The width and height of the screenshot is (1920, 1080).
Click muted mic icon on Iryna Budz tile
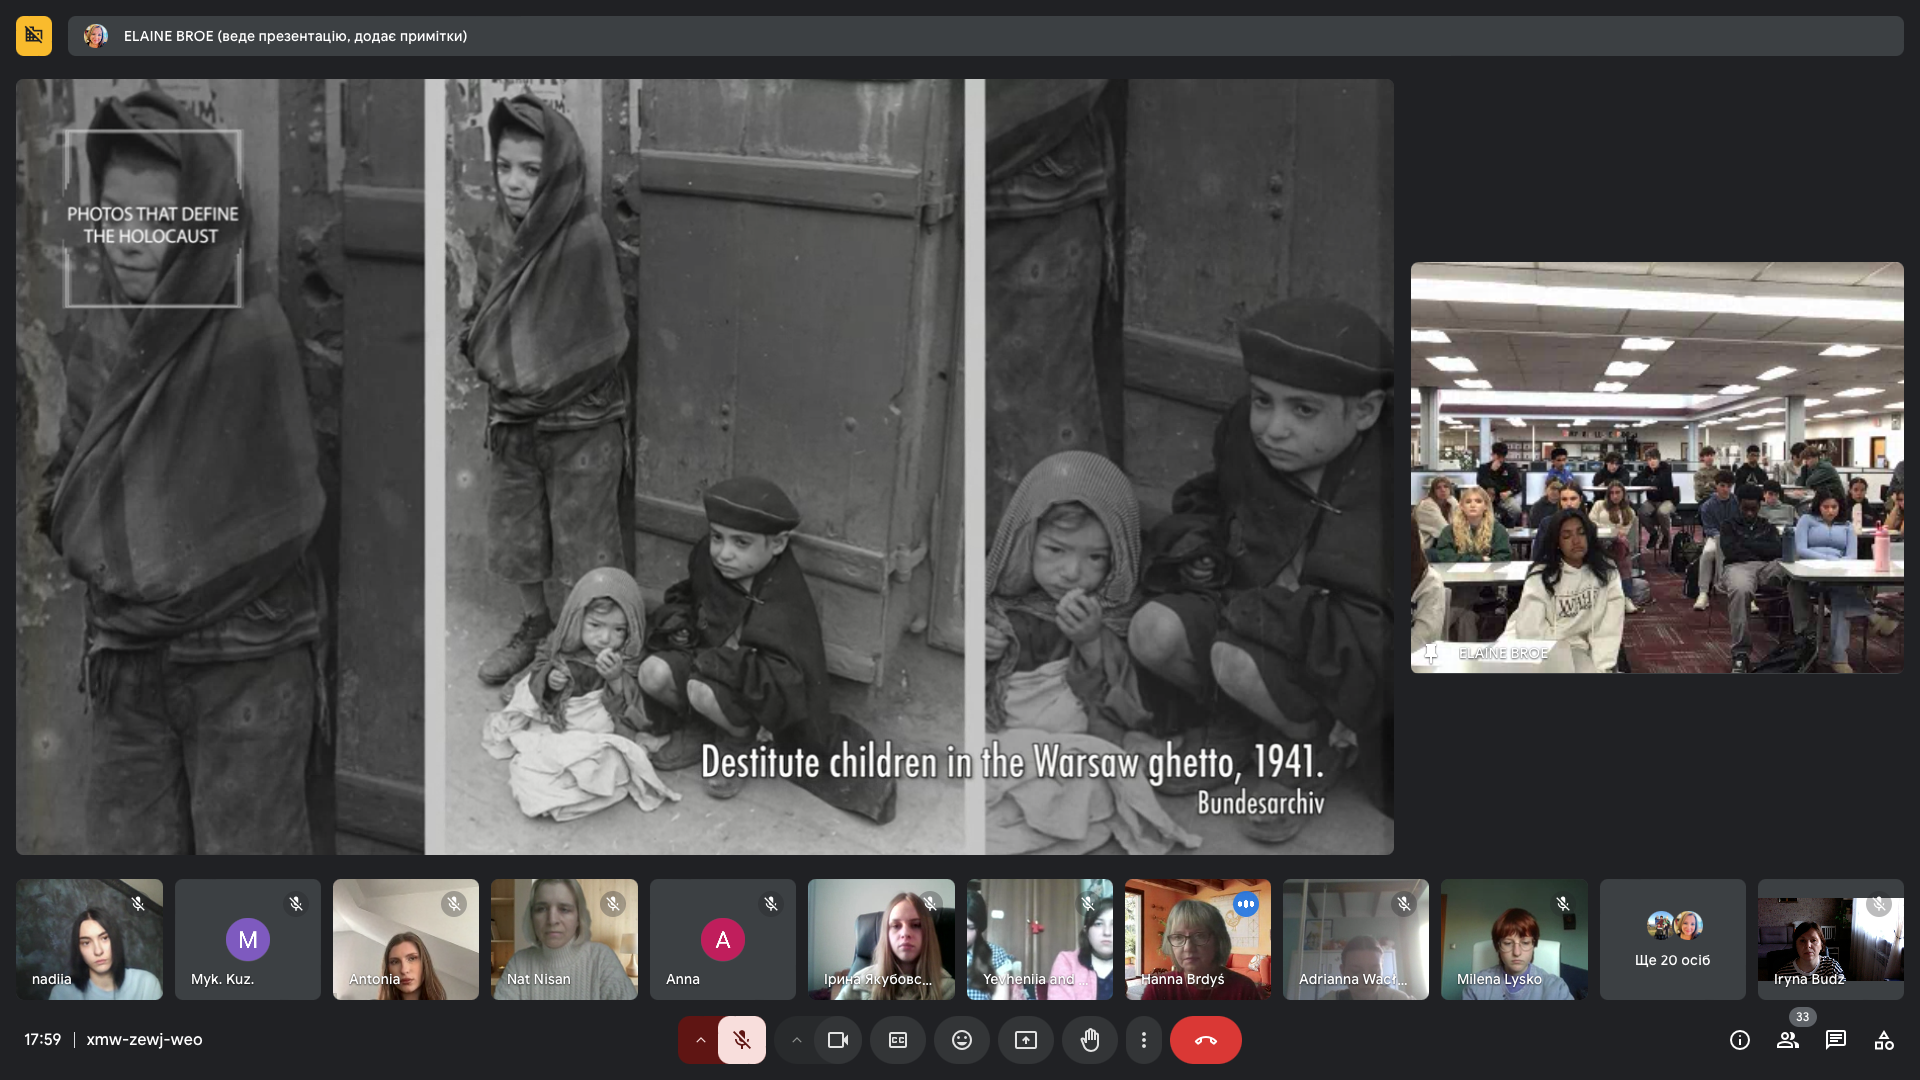pyautogui.click(x=1879, y=904)
